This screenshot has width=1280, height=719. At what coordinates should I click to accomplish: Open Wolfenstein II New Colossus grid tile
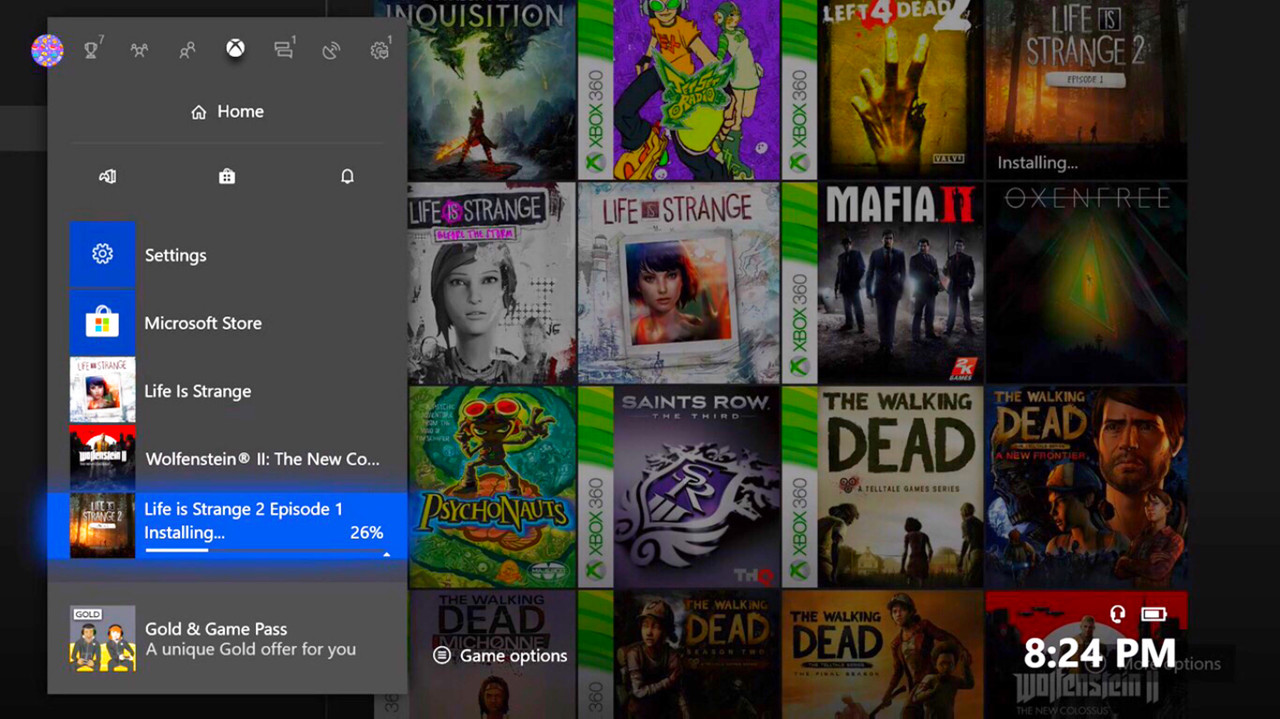[1086, 654]
